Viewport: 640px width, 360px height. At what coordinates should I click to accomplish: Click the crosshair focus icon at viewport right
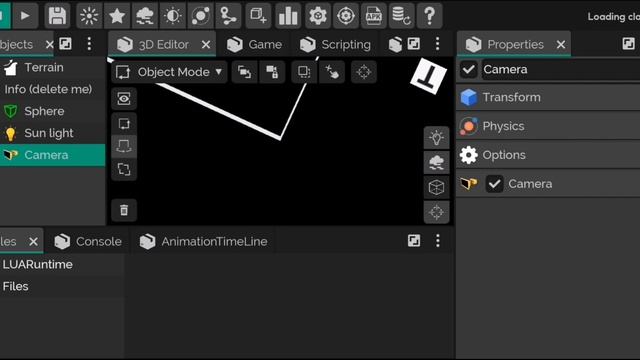point(436,212)
